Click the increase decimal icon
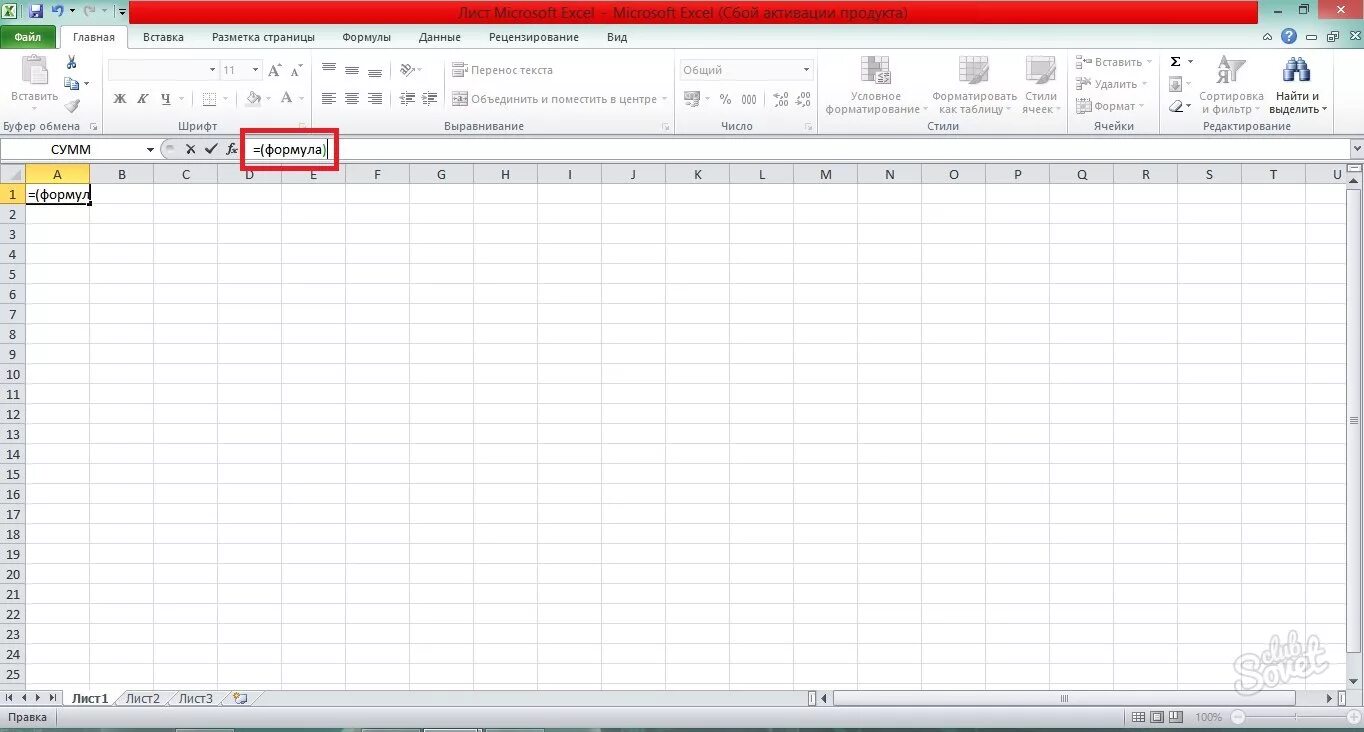Image resolution: width=1364 pixels, height=732 pixels. pos(781,99)
